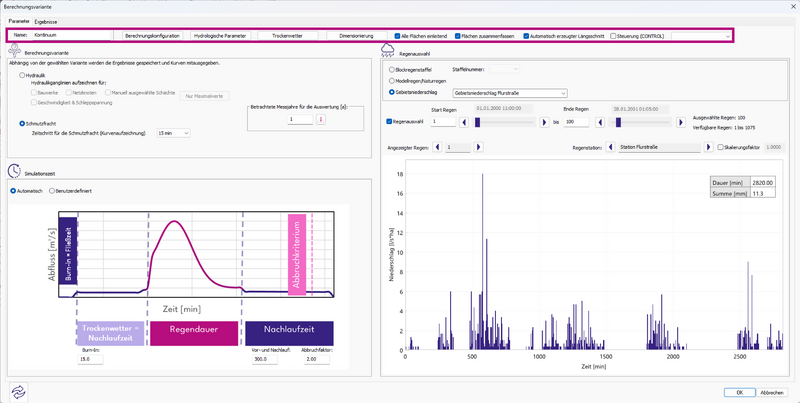Click the Berechnungsvariante section icon
The height and width of the screenshot is (403, 800).
click(14, 51)
